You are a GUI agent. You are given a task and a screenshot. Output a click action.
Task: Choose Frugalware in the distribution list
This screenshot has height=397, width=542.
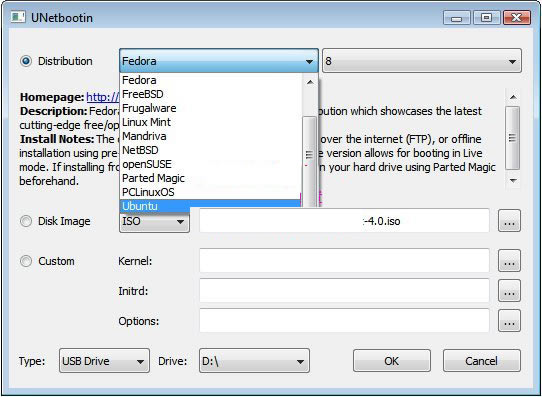[211, 108]
